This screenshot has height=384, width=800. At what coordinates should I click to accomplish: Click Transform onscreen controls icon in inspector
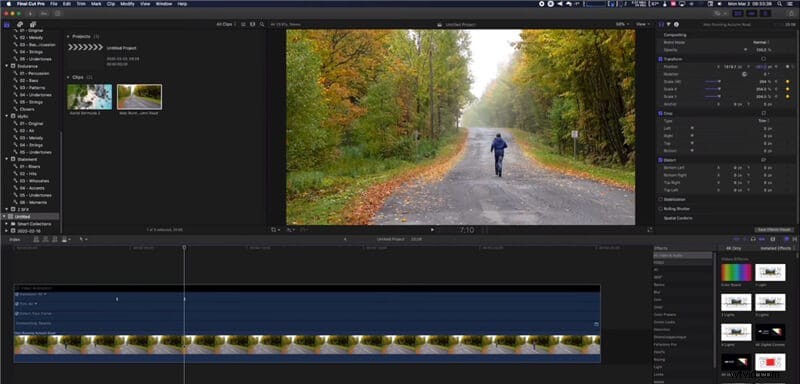pos(764,59)
